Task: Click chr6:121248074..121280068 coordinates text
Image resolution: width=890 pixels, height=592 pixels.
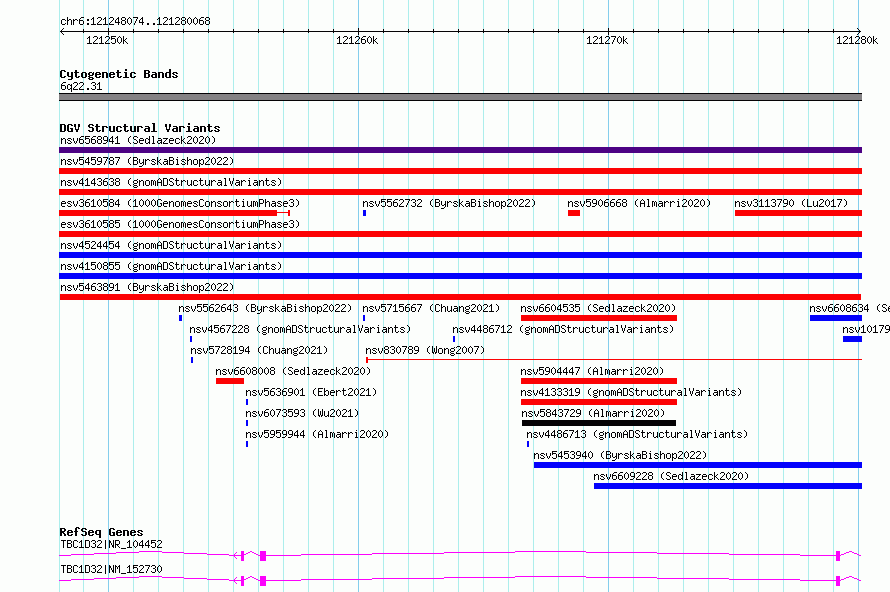Action: click(135, 21)
